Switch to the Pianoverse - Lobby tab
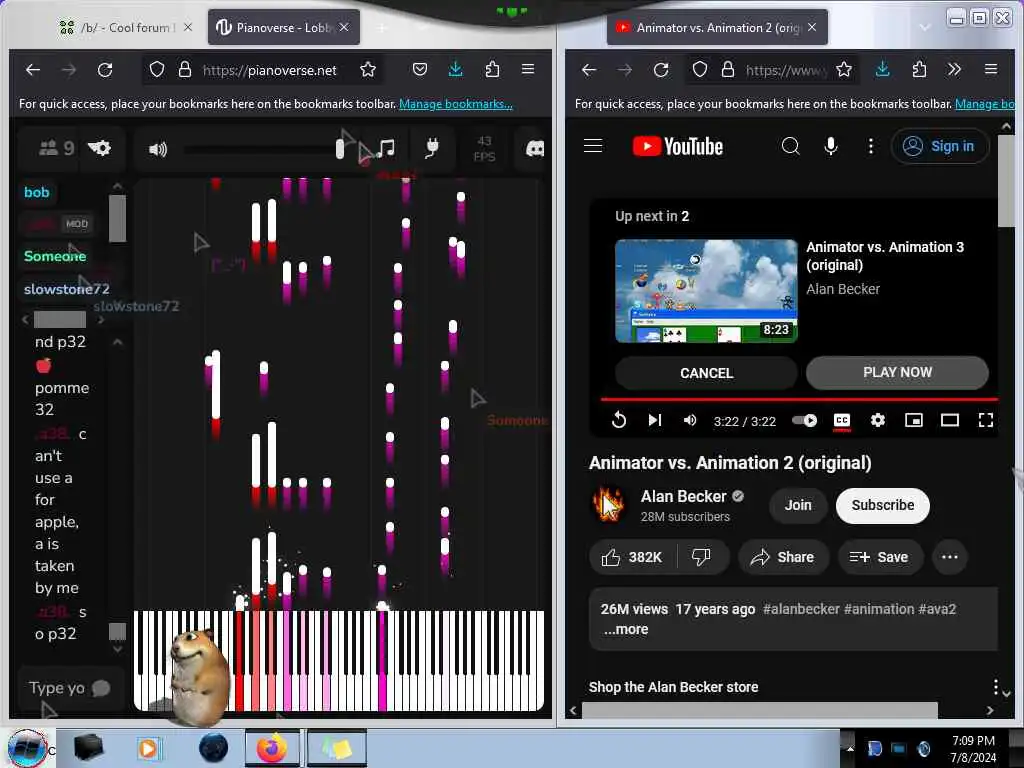1024x768 pixels. click(283, 27)
